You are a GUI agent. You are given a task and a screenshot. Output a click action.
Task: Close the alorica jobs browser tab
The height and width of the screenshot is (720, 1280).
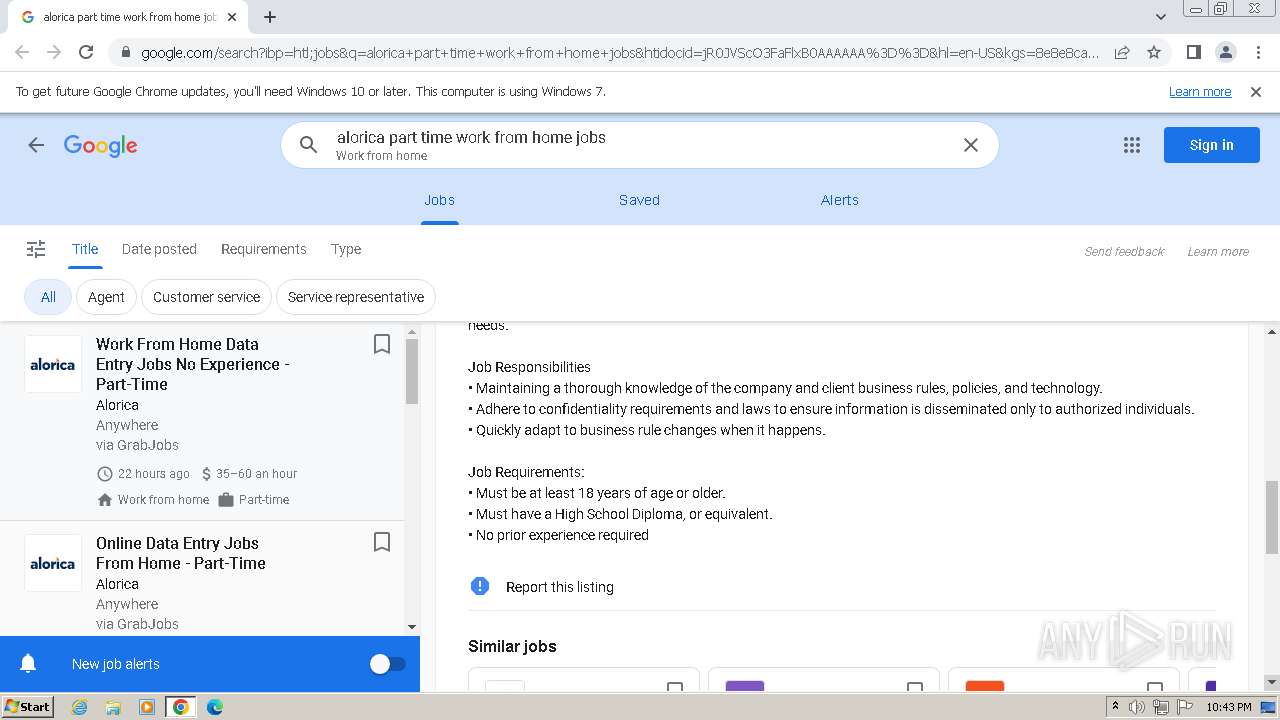coord(232,17)
